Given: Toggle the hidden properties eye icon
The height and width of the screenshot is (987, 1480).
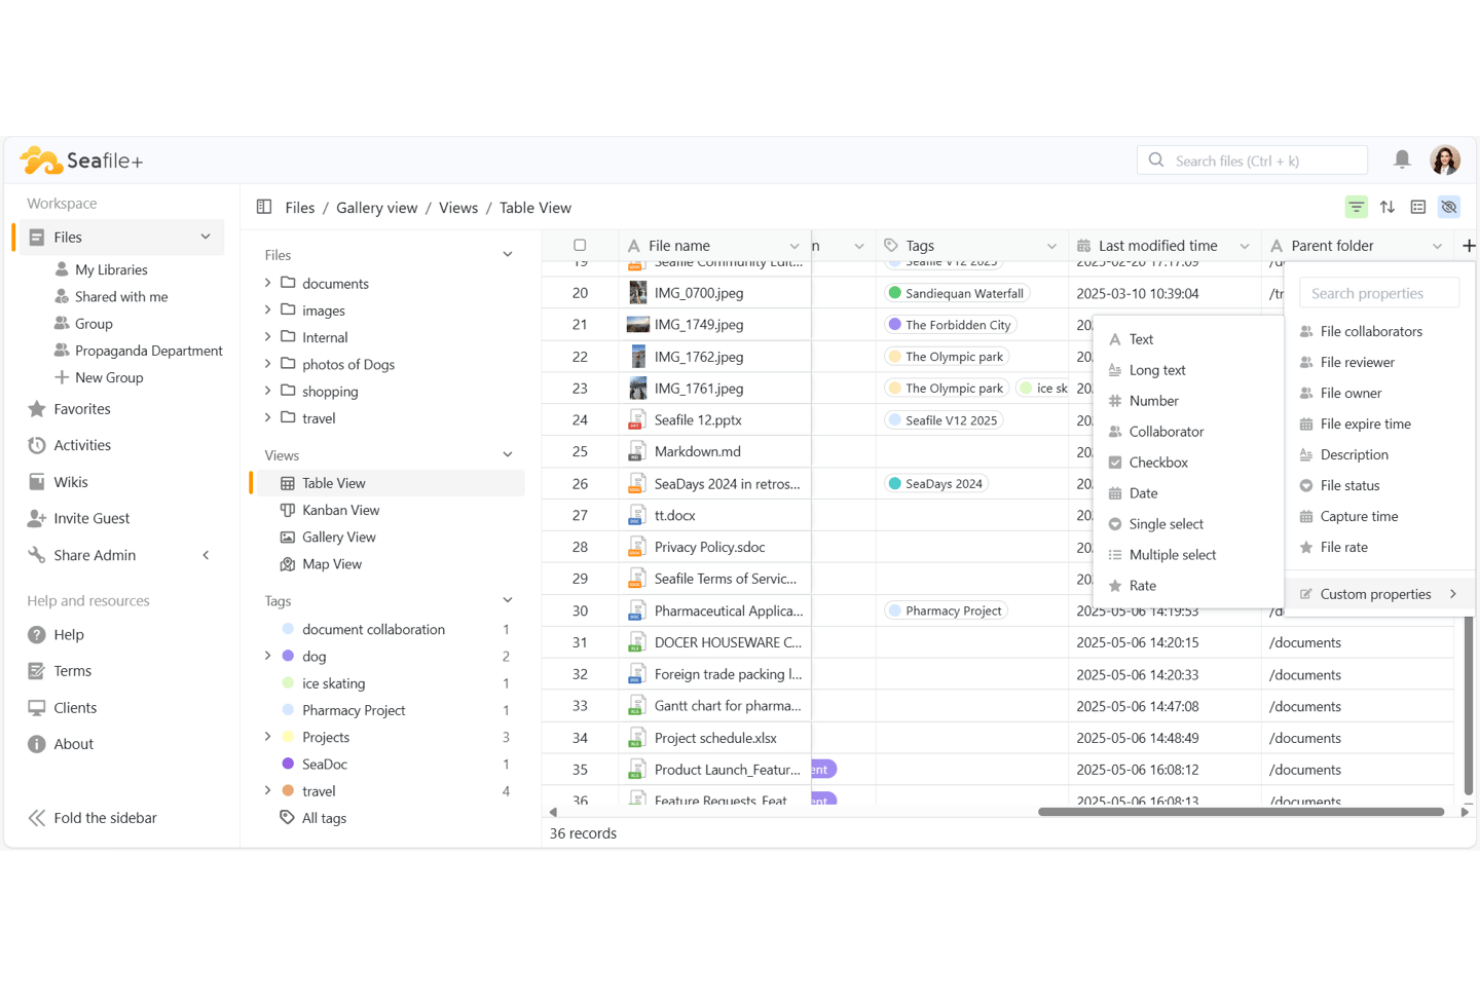Looking at the screenshot, I should click(1449, 207).
